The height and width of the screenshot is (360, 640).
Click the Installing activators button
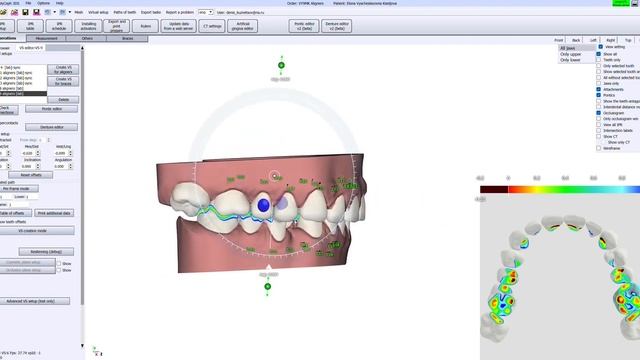pos(88,26)
